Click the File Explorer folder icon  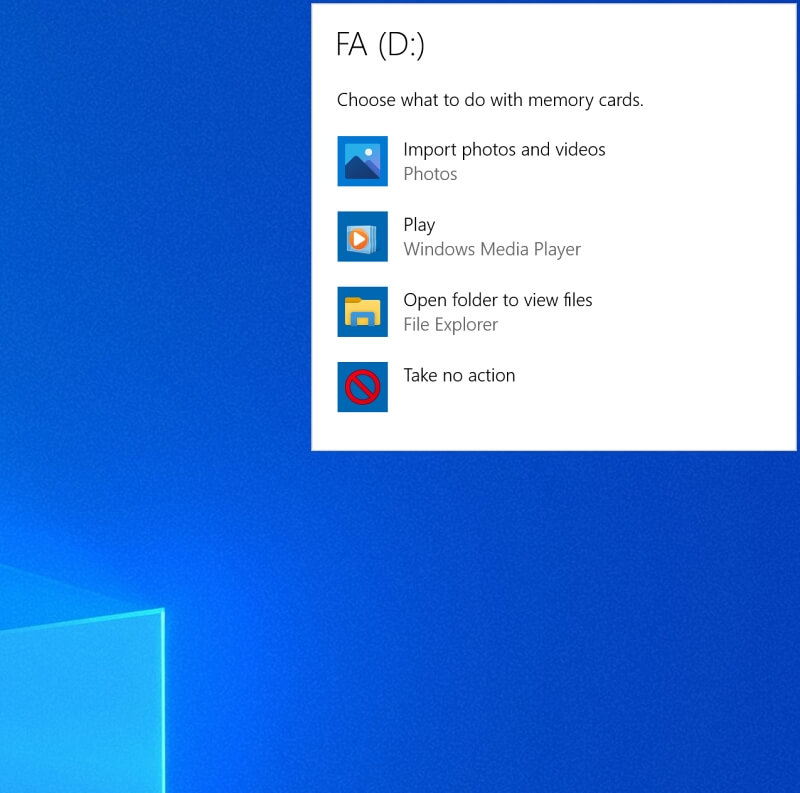362,312
